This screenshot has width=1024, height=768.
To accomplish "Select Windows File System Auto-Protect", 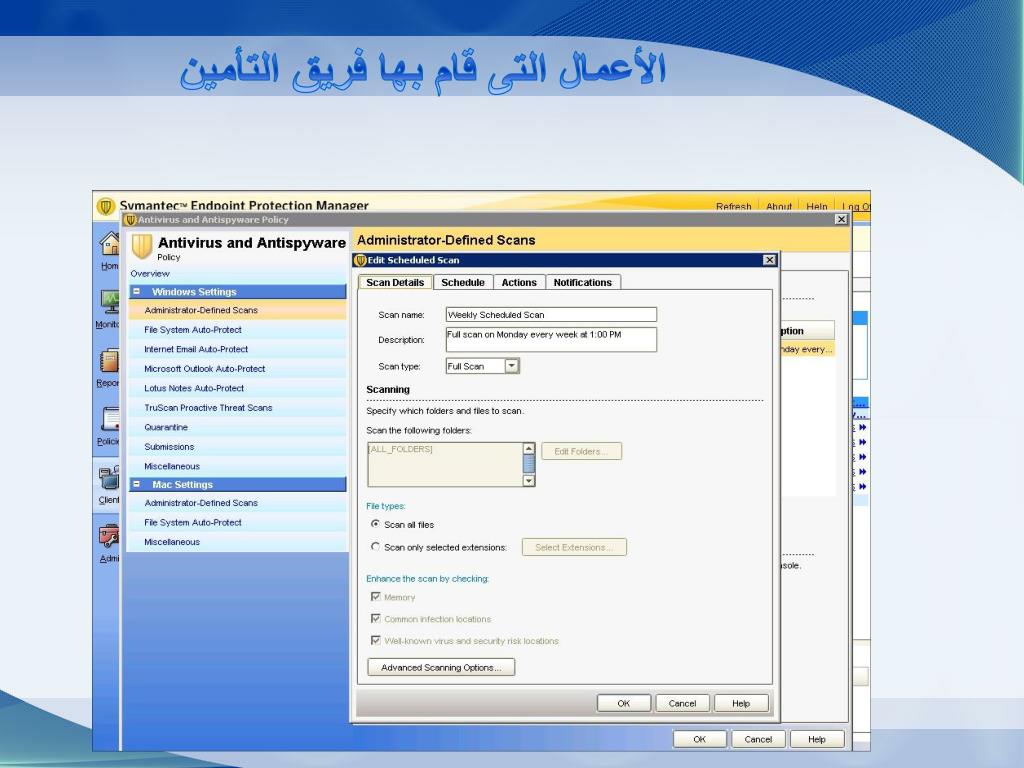I will click(x=238, y=330).
